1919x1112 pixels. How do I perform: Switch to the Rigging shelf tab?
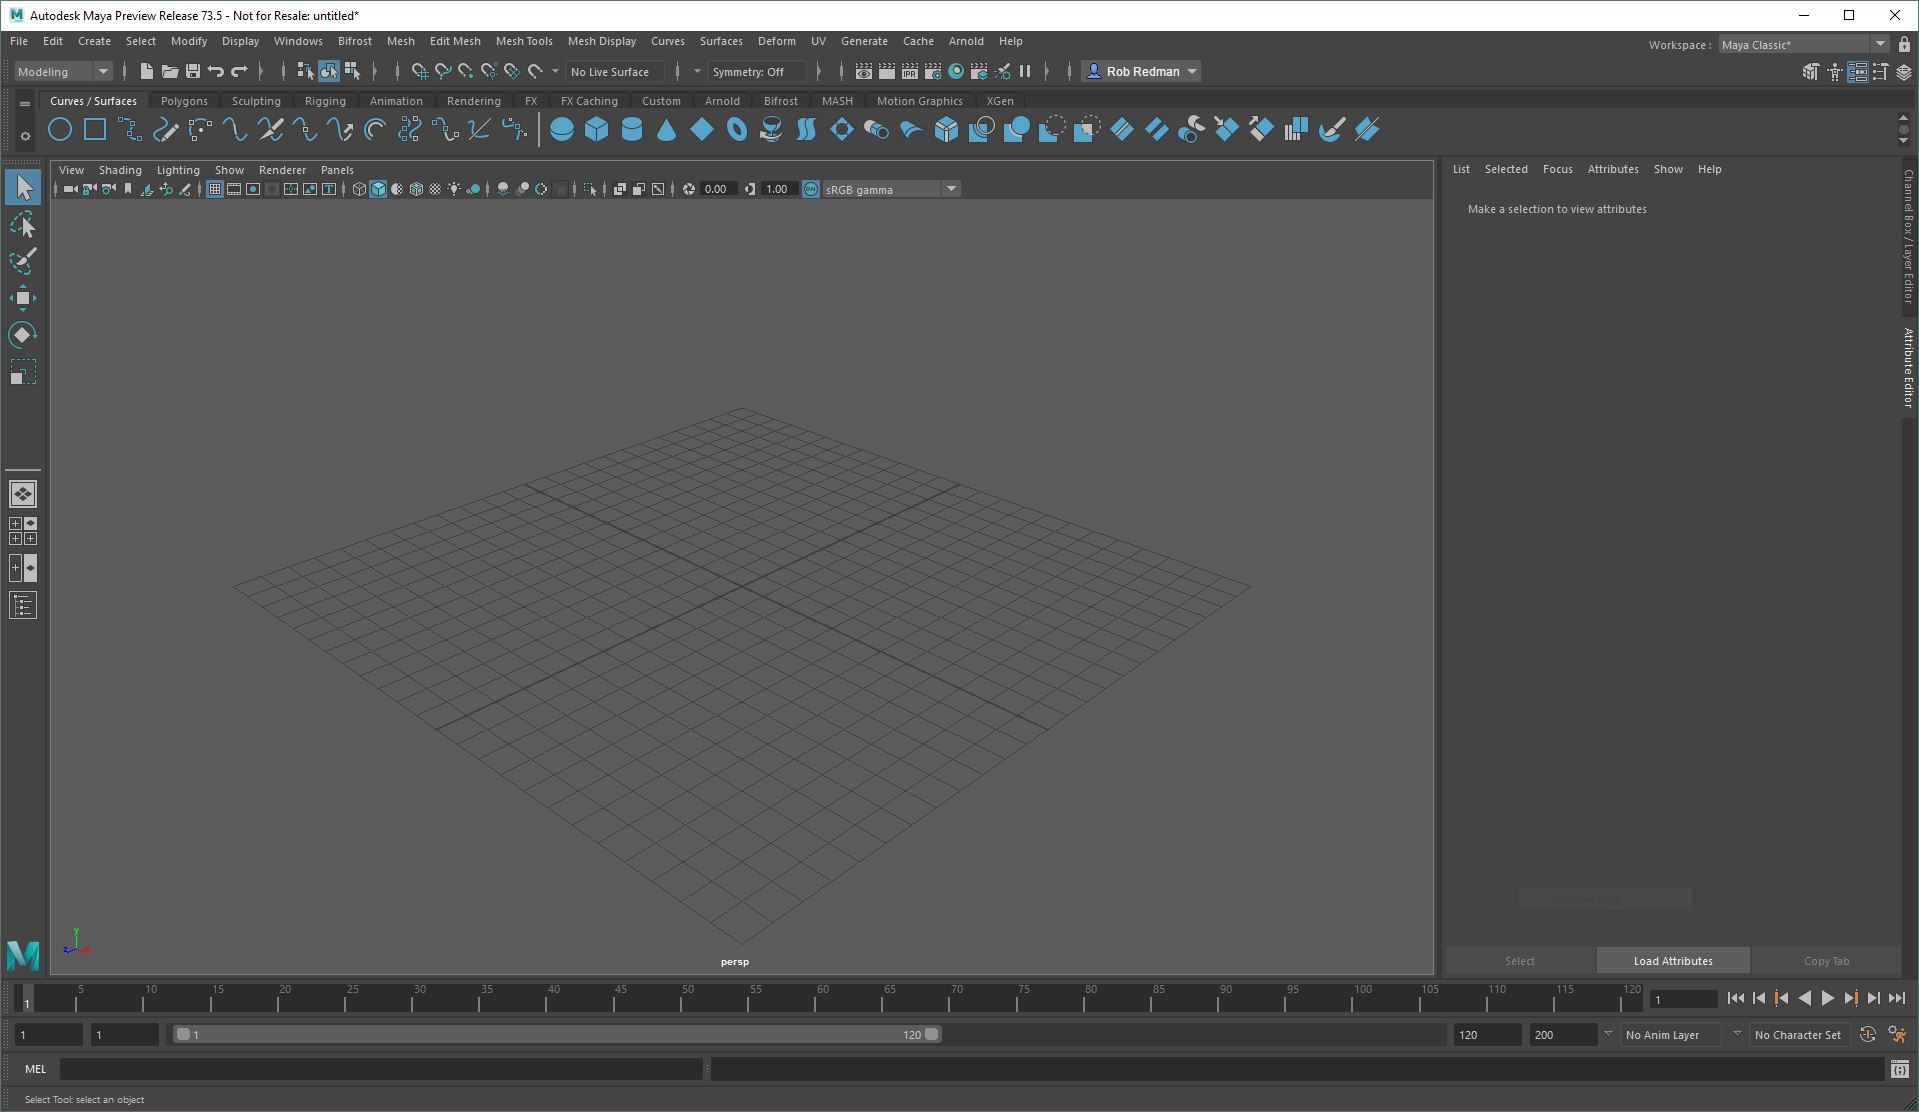[325, 101]
